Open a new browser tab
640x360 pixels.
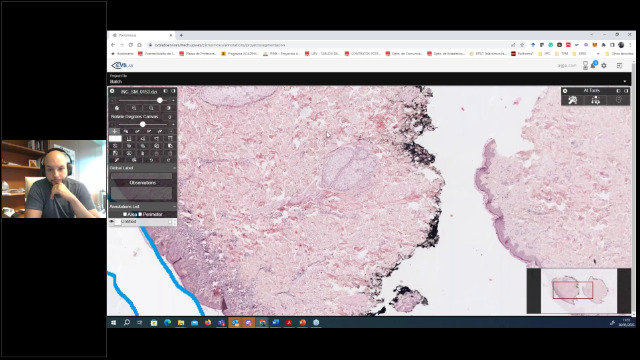[181, 36]
